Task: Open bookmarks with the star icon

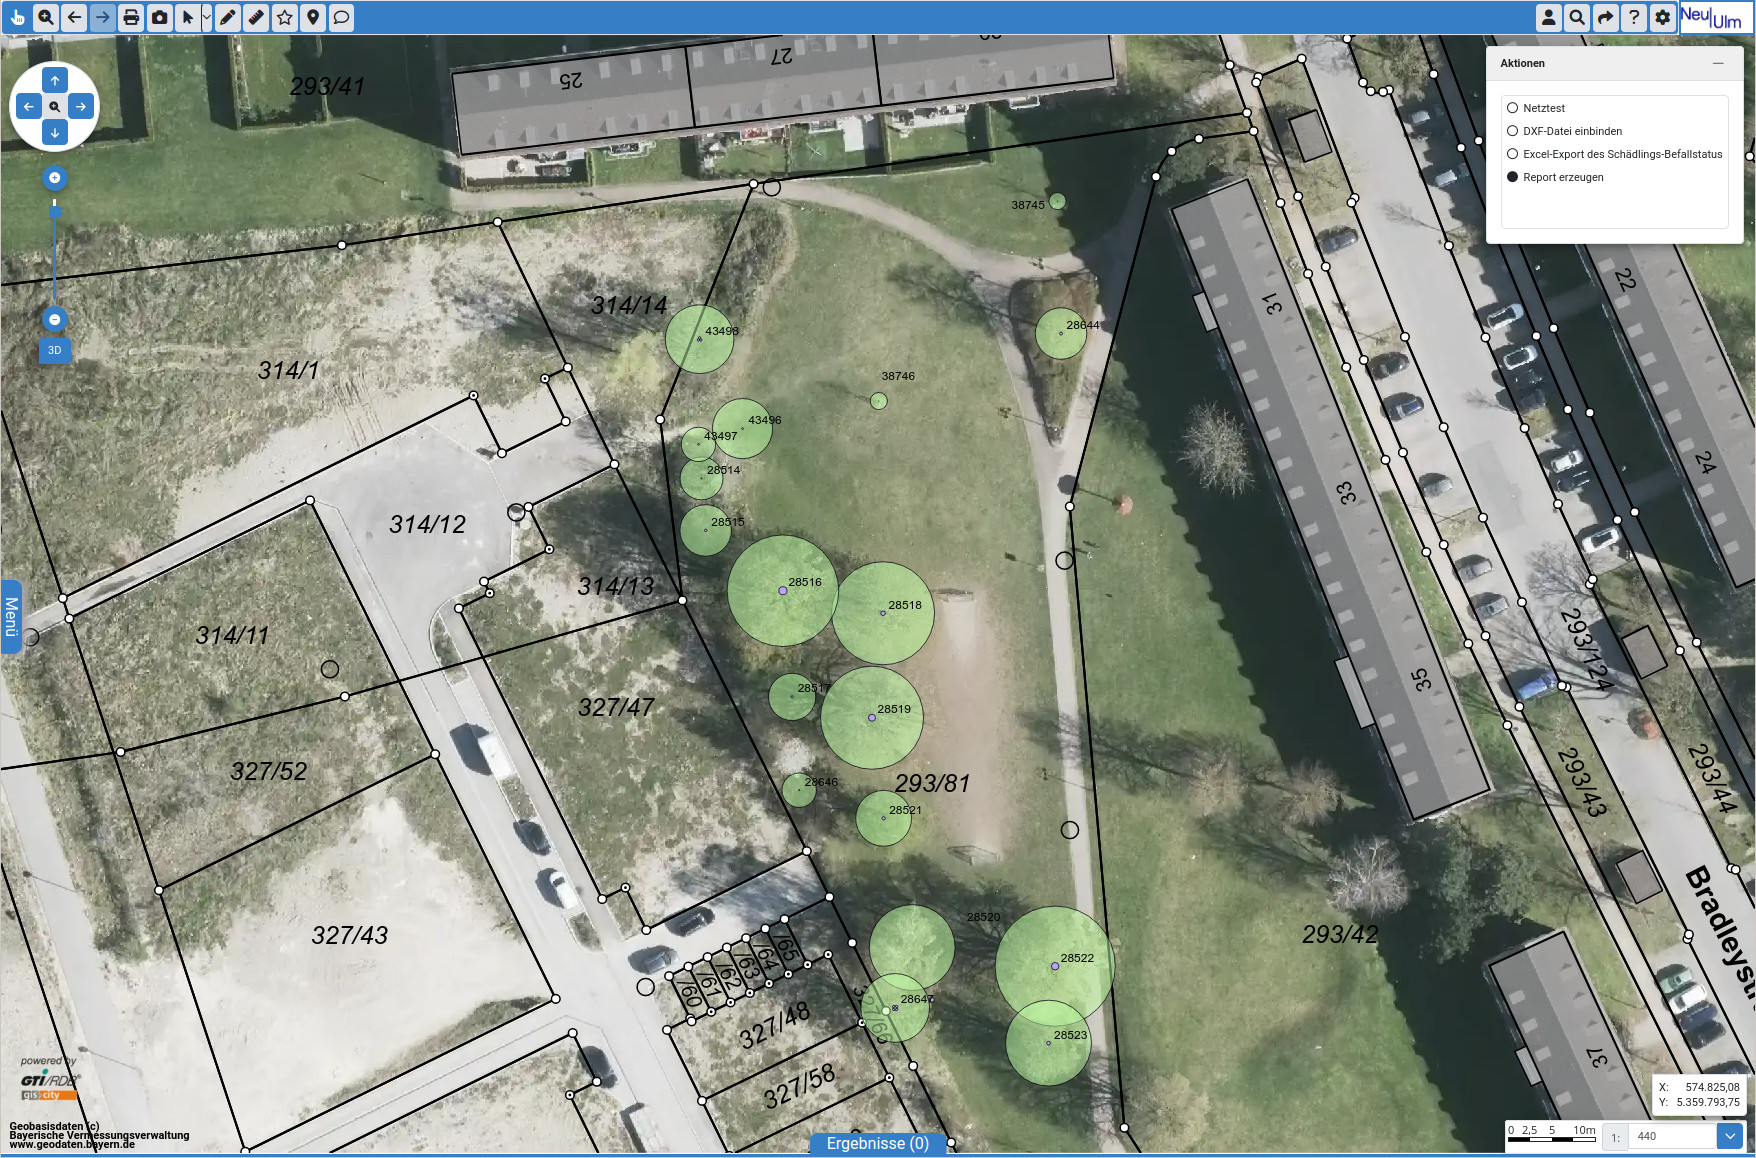Action: (285, 17)
